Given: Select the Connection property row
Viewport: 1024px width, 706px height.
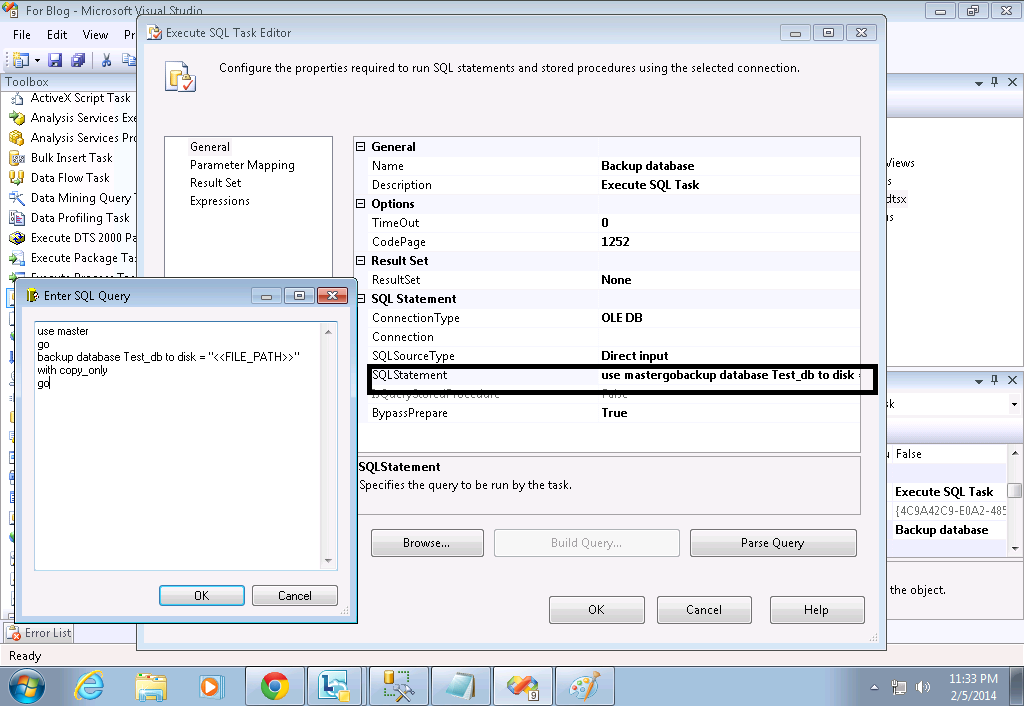Looking at the screenshot, I should 614,337.
